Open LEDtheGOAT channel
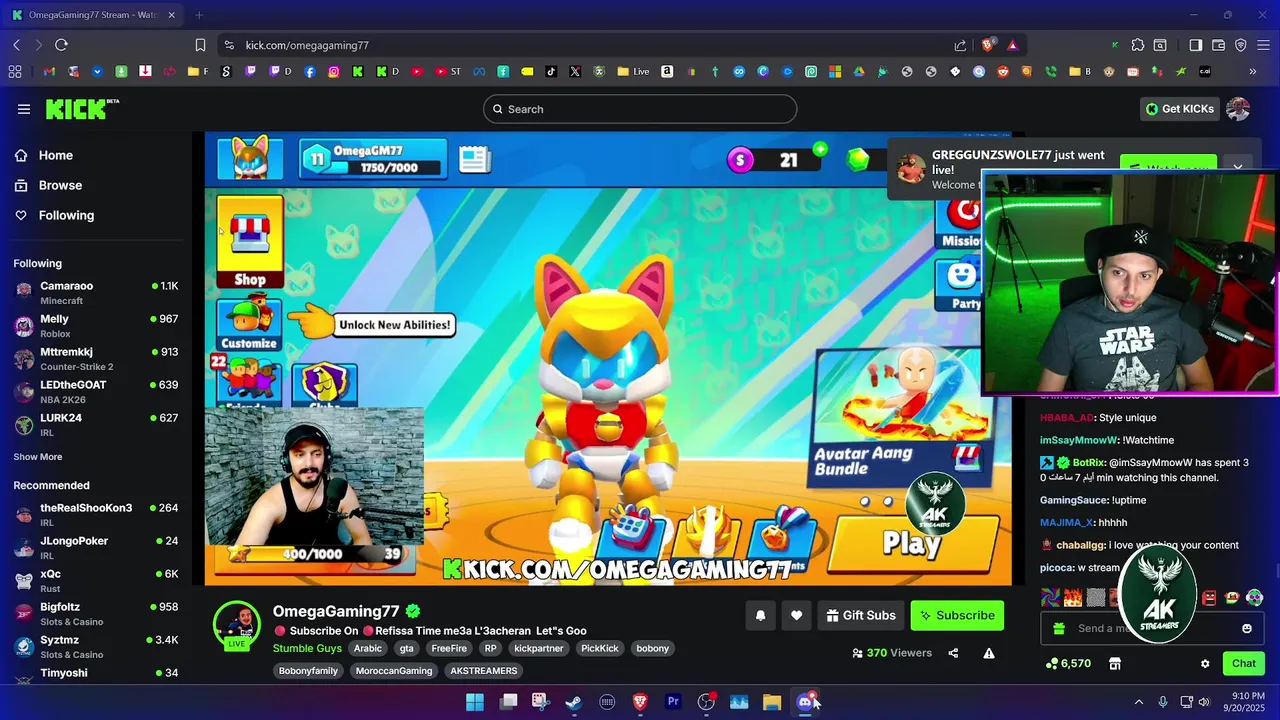Viewport: 1280px width, 720px height. tap(96, 392)
